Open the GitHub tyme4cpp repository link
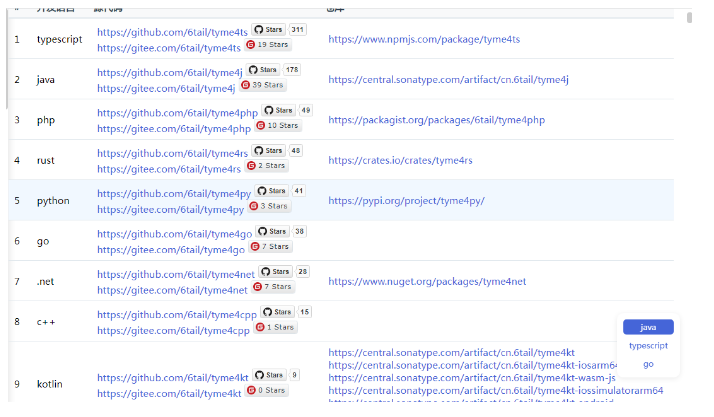This screenshot has width=714, height=417. [x=177, y=315]
